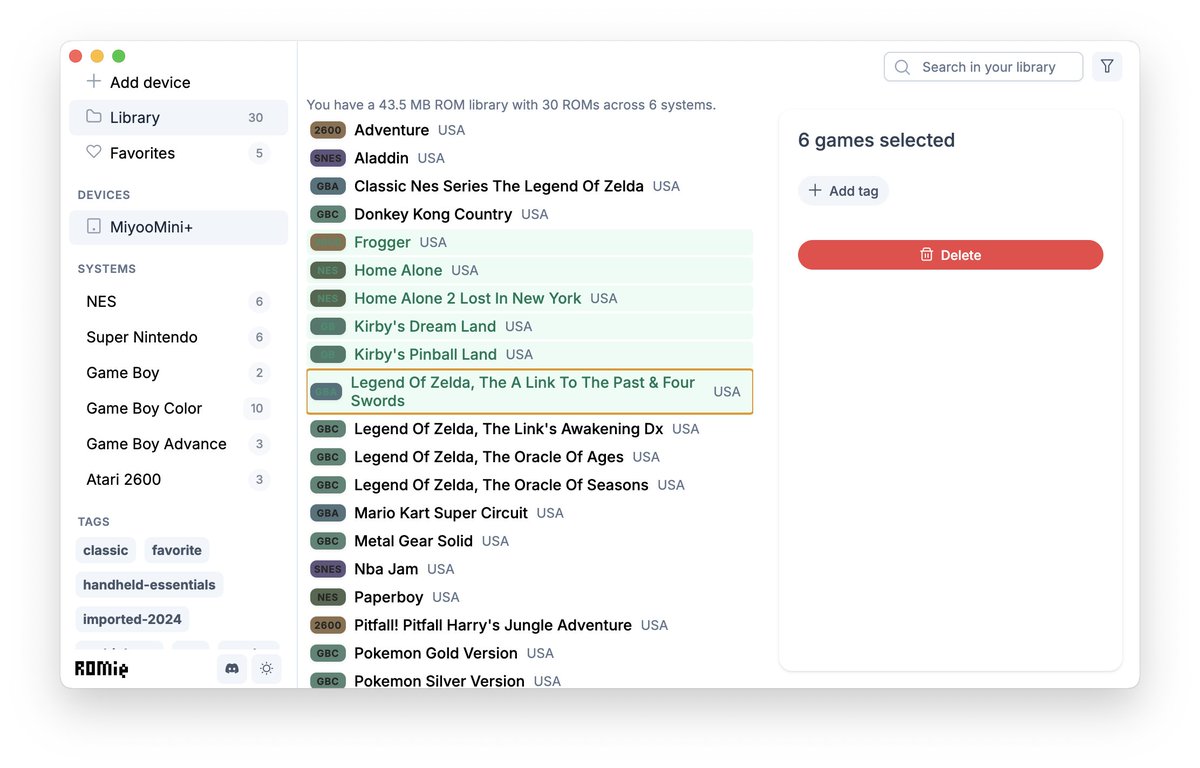Filter by Game Boy Advance system
1200x768 pixels.
click(x=178, y=444)
